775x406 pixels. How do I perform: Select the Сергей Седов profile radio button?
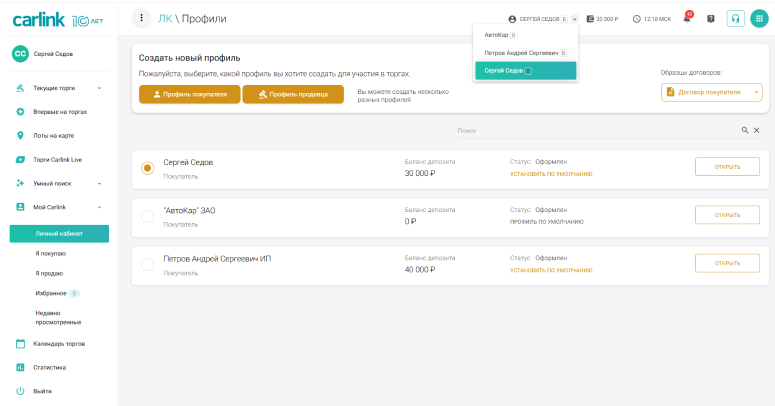(147, 168)
